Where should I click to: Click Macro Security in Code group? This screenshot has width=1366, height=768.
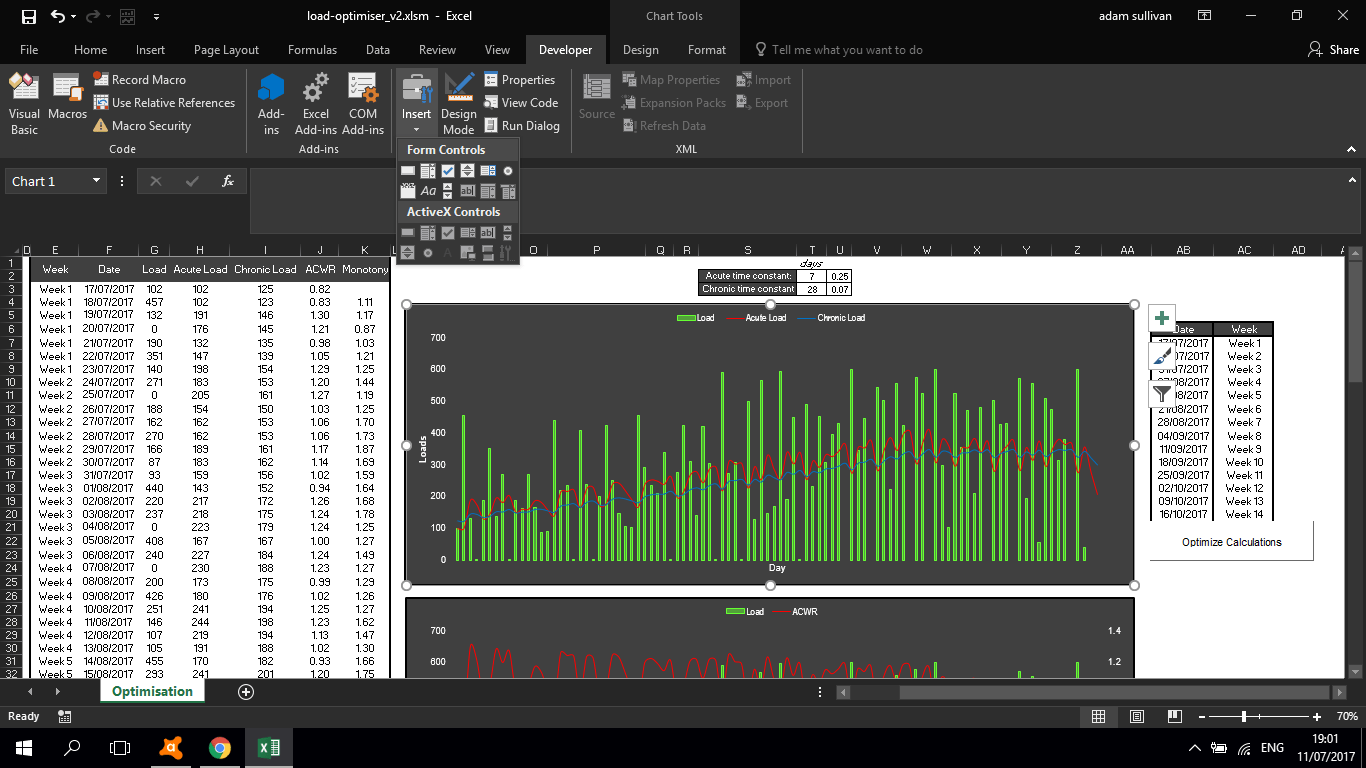(x=150, y=126)
